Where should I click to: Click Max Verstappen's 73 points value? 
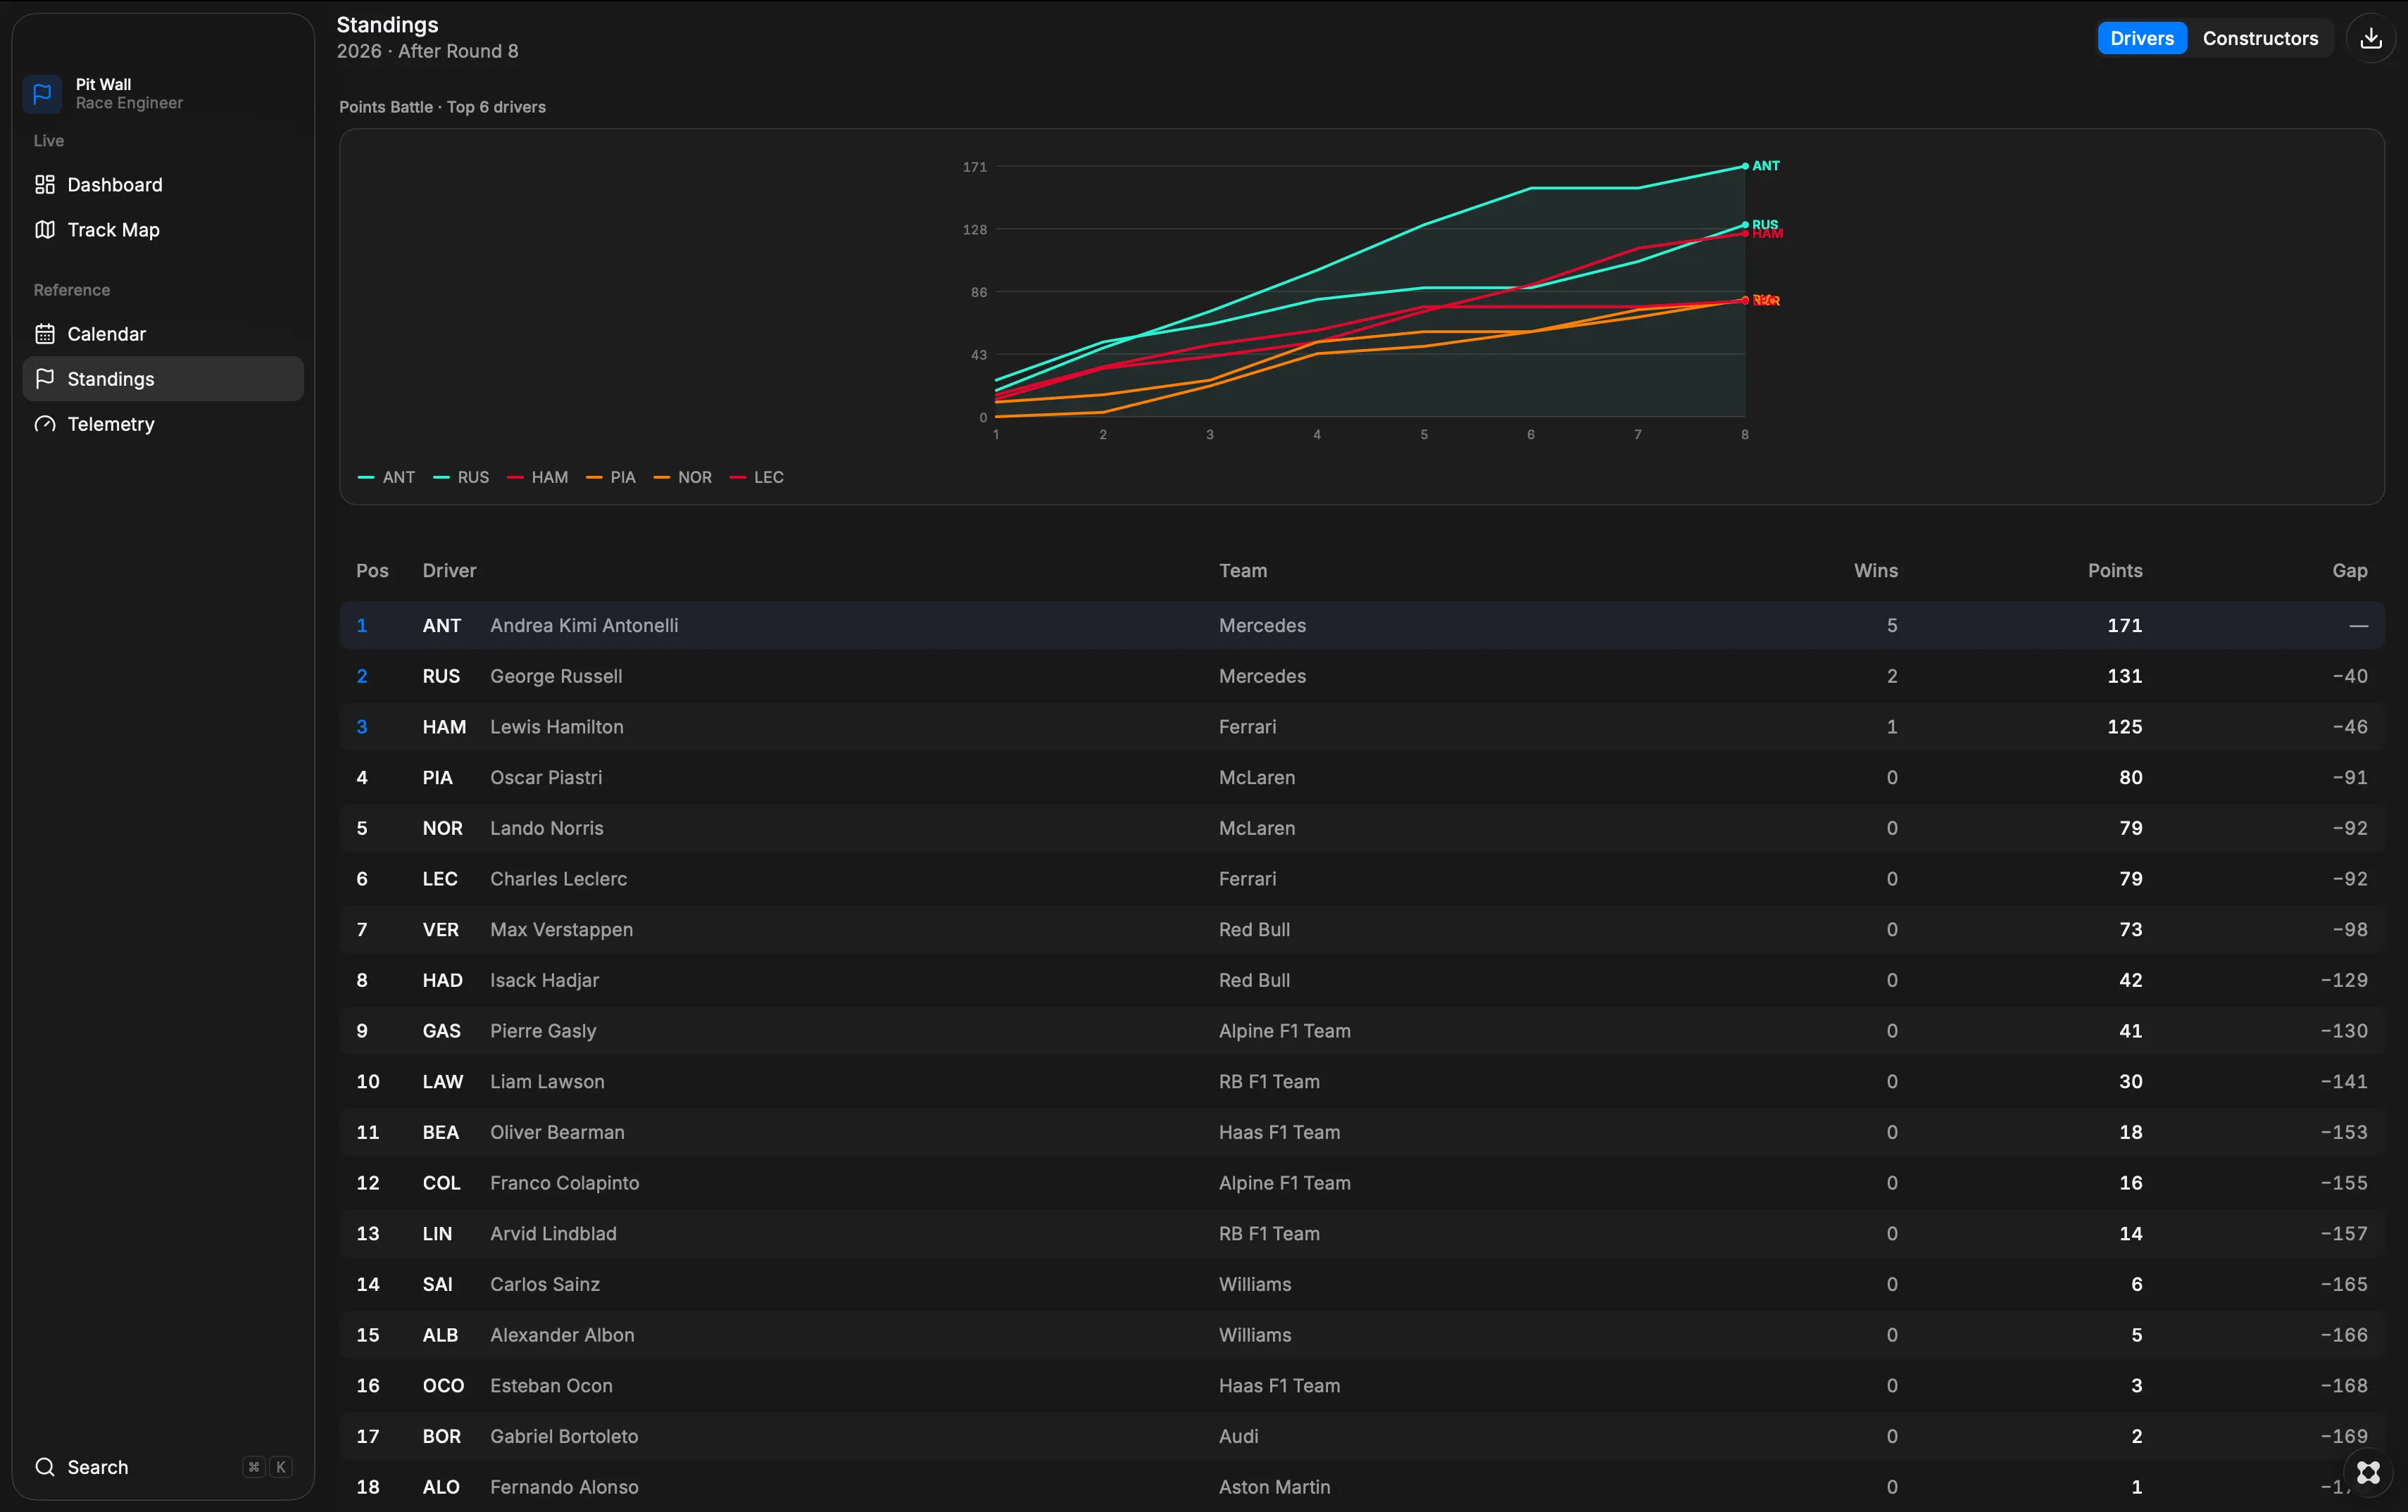click(2130, 929)
